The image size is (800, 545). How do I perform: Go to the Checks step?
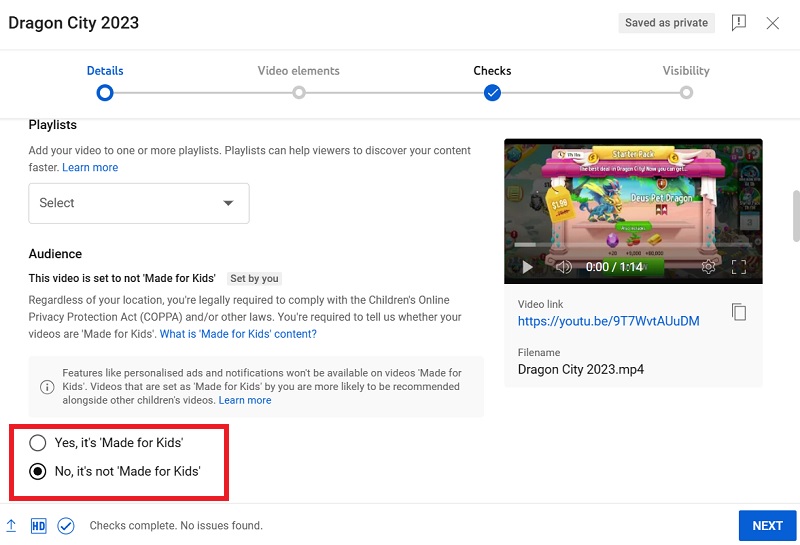pyautogui.click(x=492, y=71)
